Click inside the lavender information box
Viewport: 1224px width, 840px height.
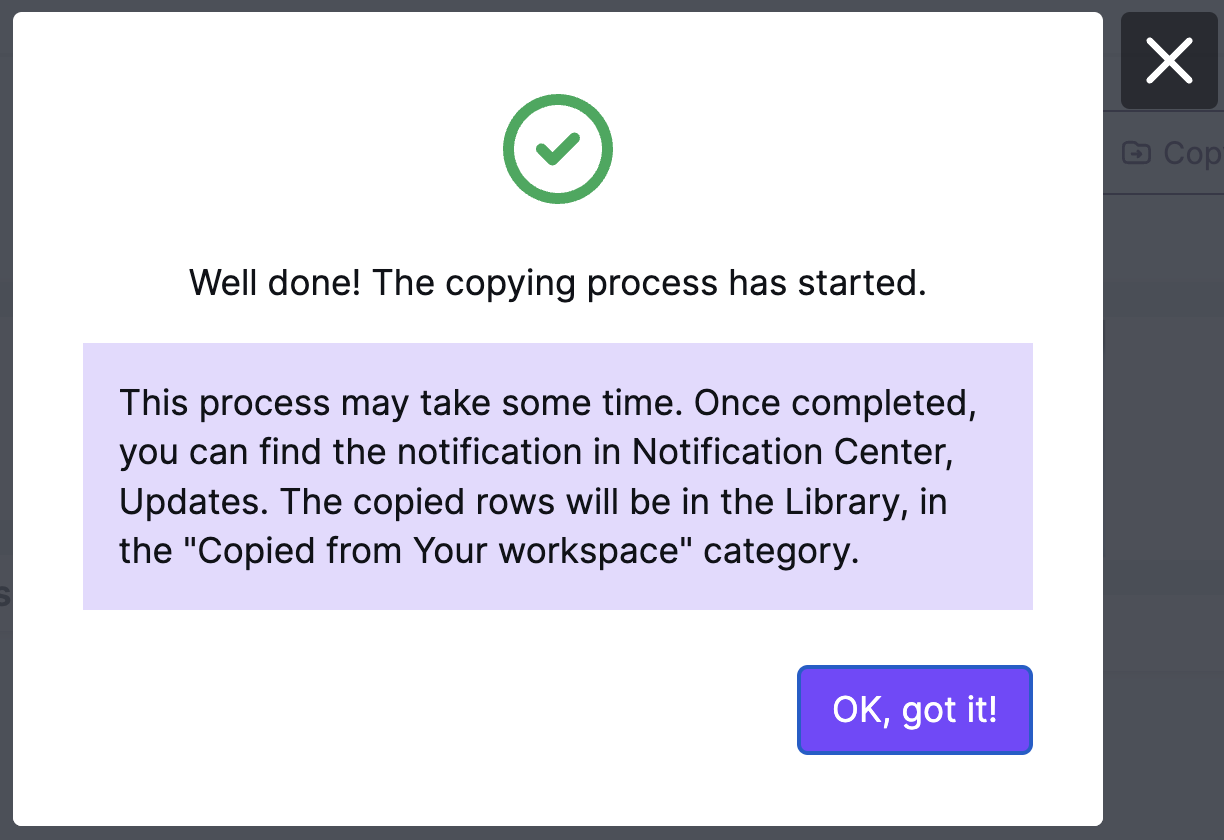(557, 476)
